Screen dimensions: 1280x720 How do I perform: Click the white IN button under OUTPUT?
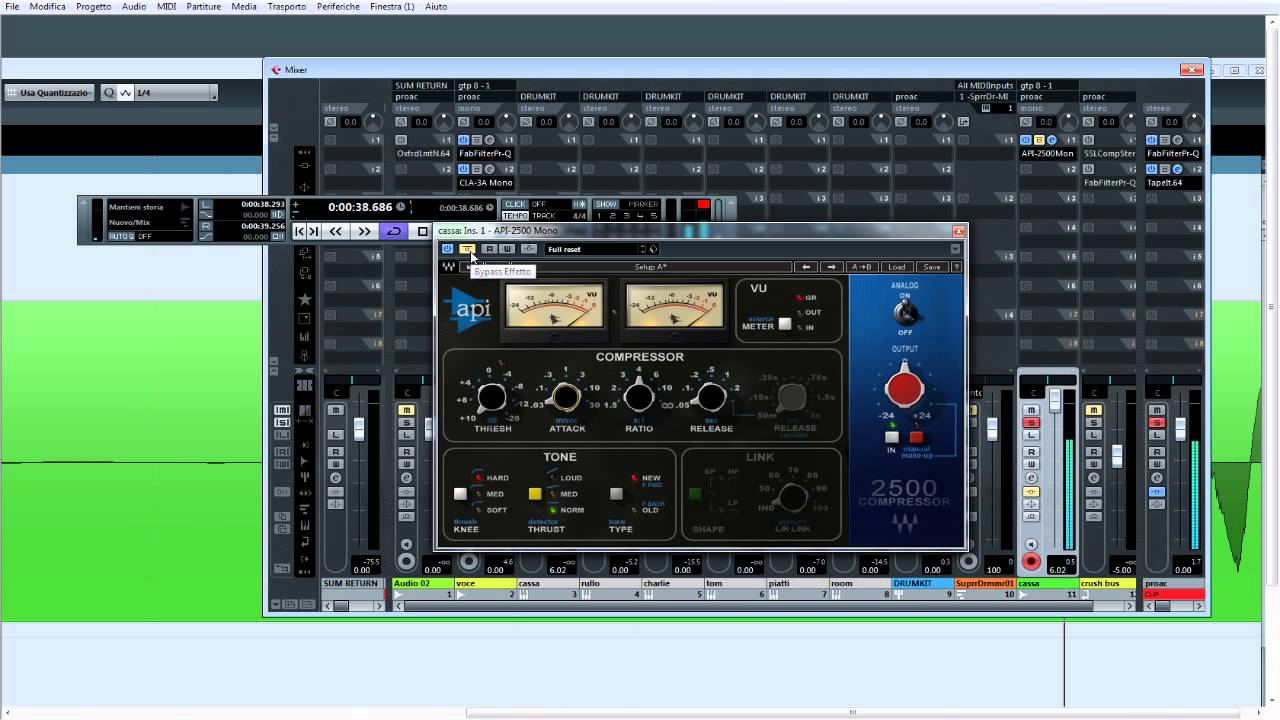click(892, 437)
